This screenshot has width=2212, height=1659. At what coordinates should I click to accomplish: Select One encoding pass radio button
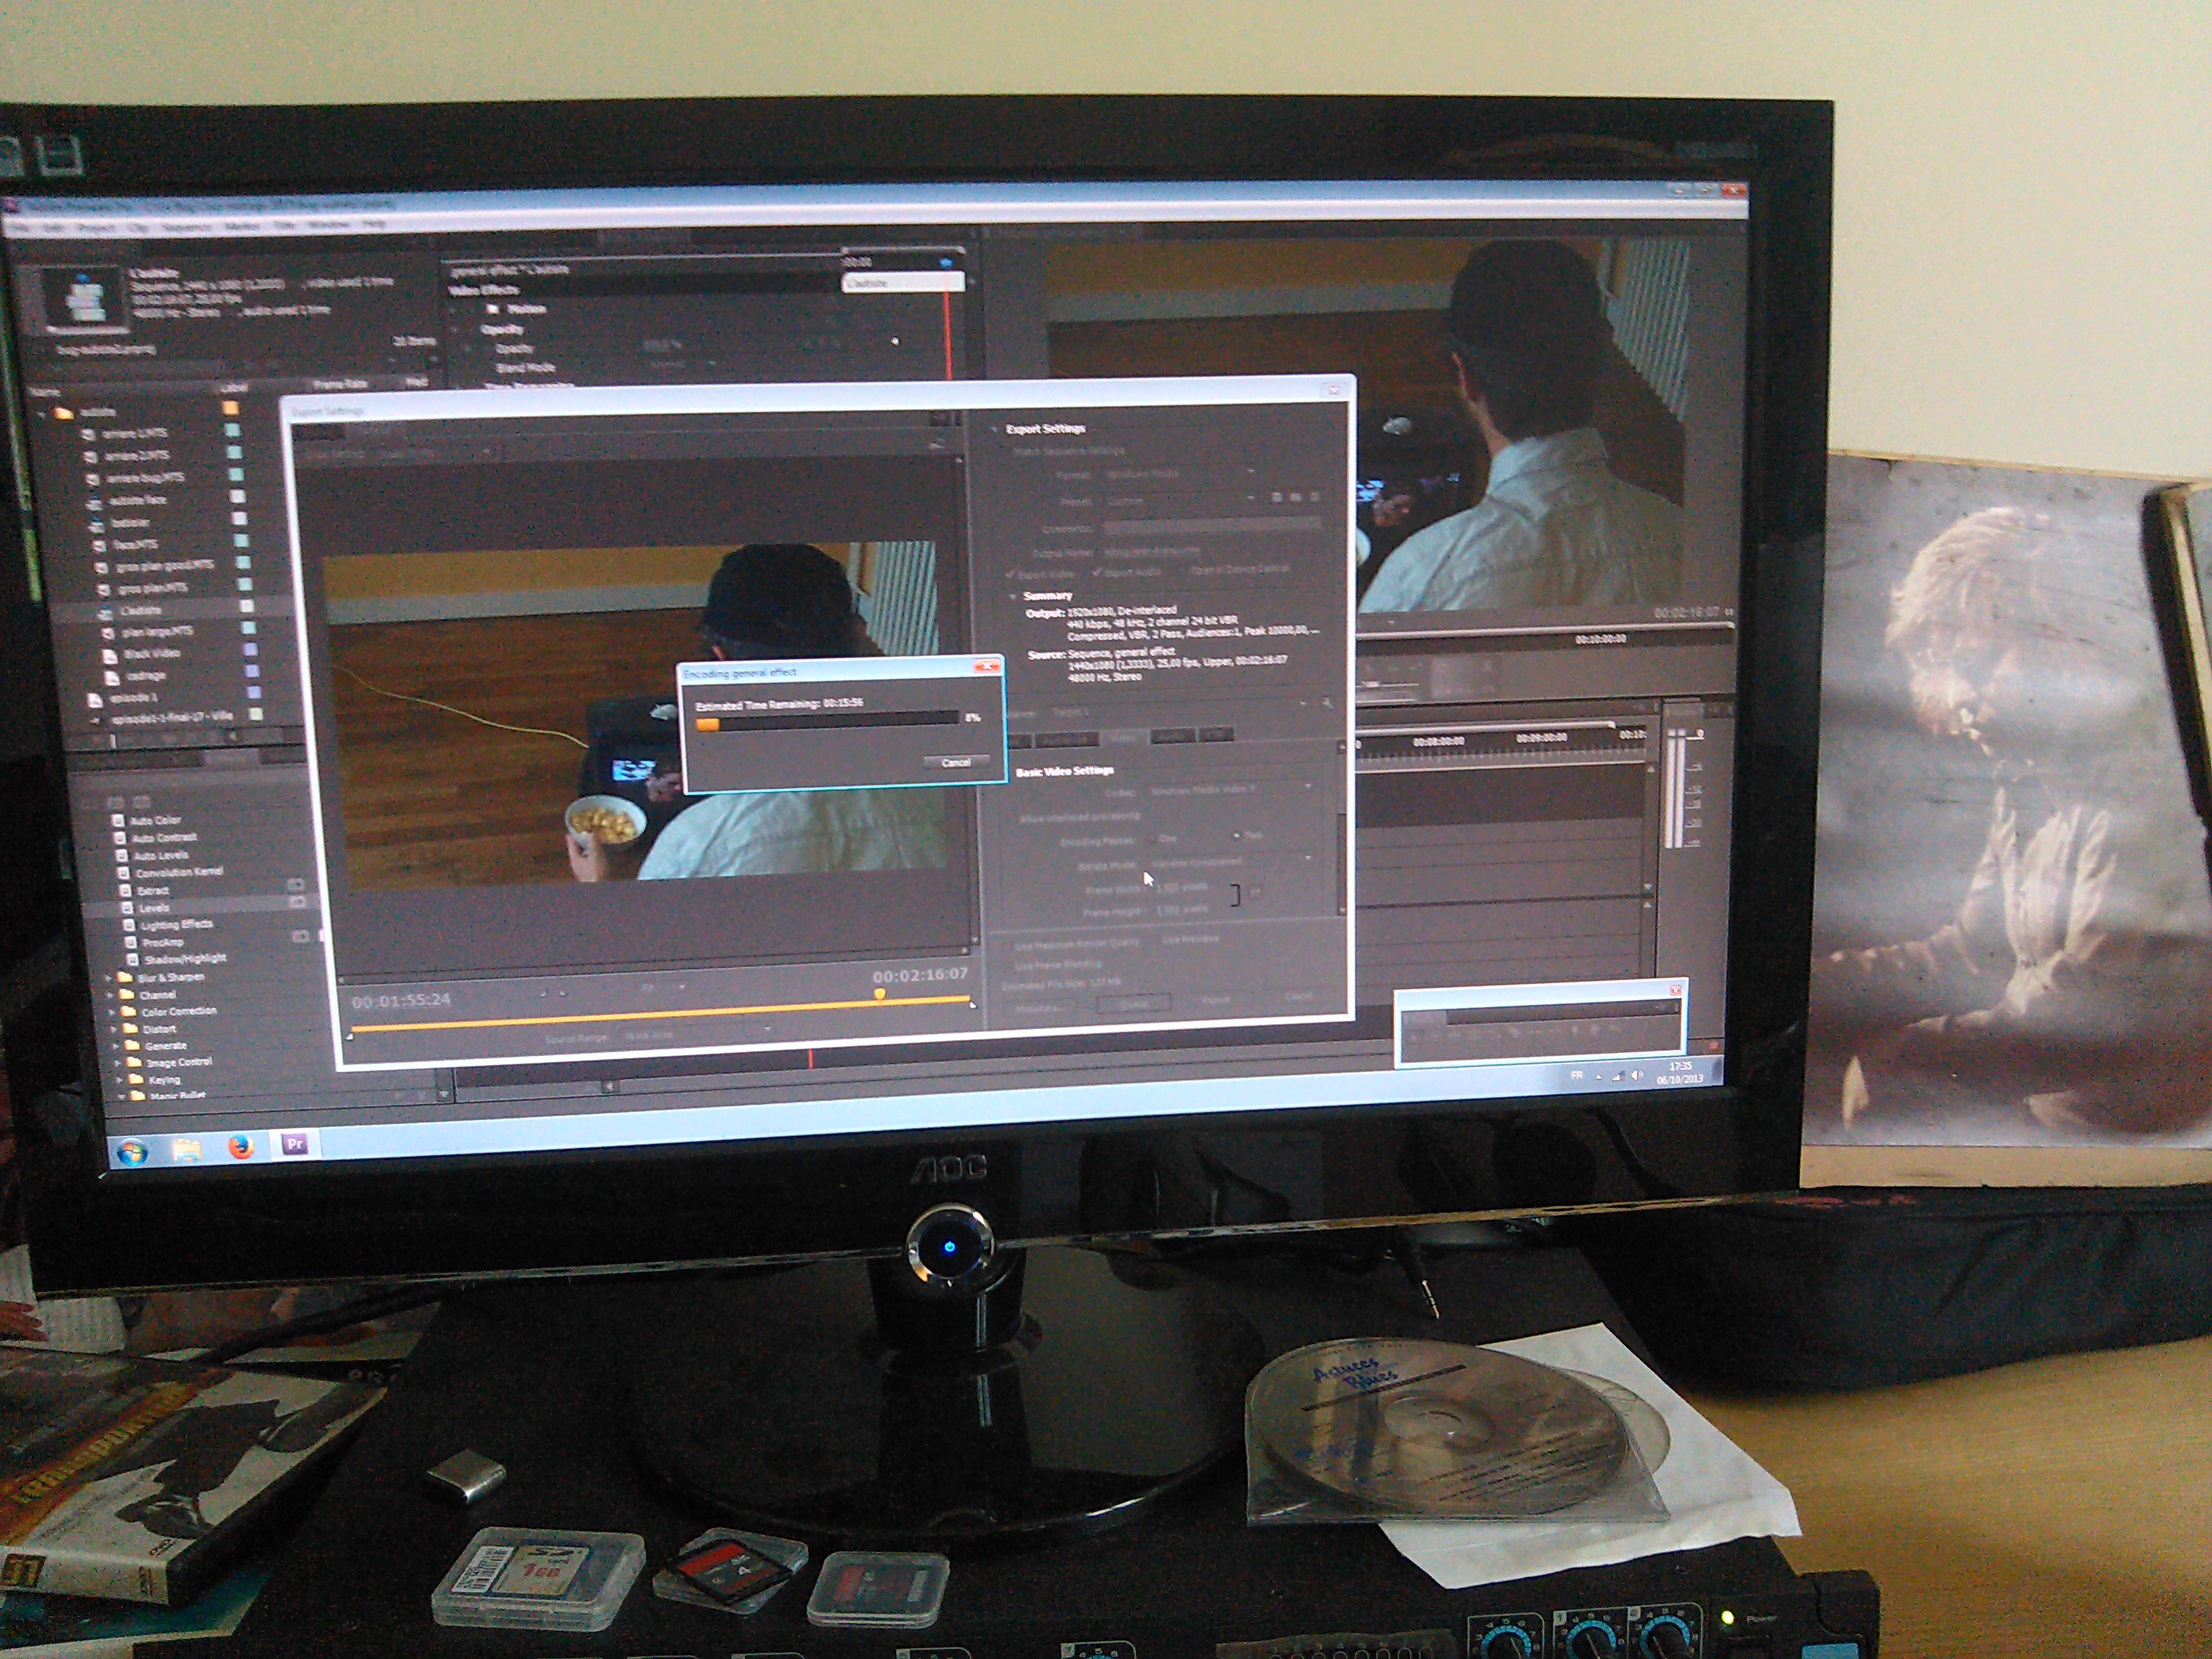[1151, 838]
